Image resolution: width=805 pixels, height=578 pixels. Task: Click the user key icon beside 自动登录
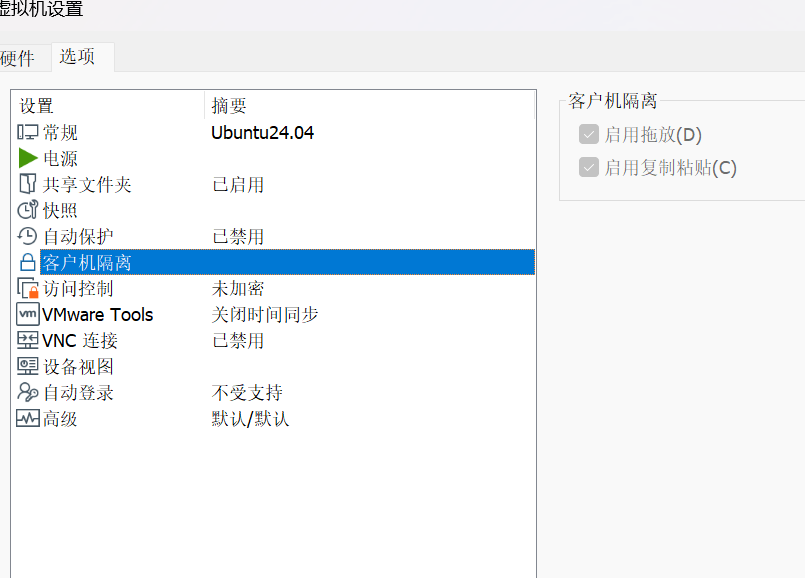click(x=28, y=392)
